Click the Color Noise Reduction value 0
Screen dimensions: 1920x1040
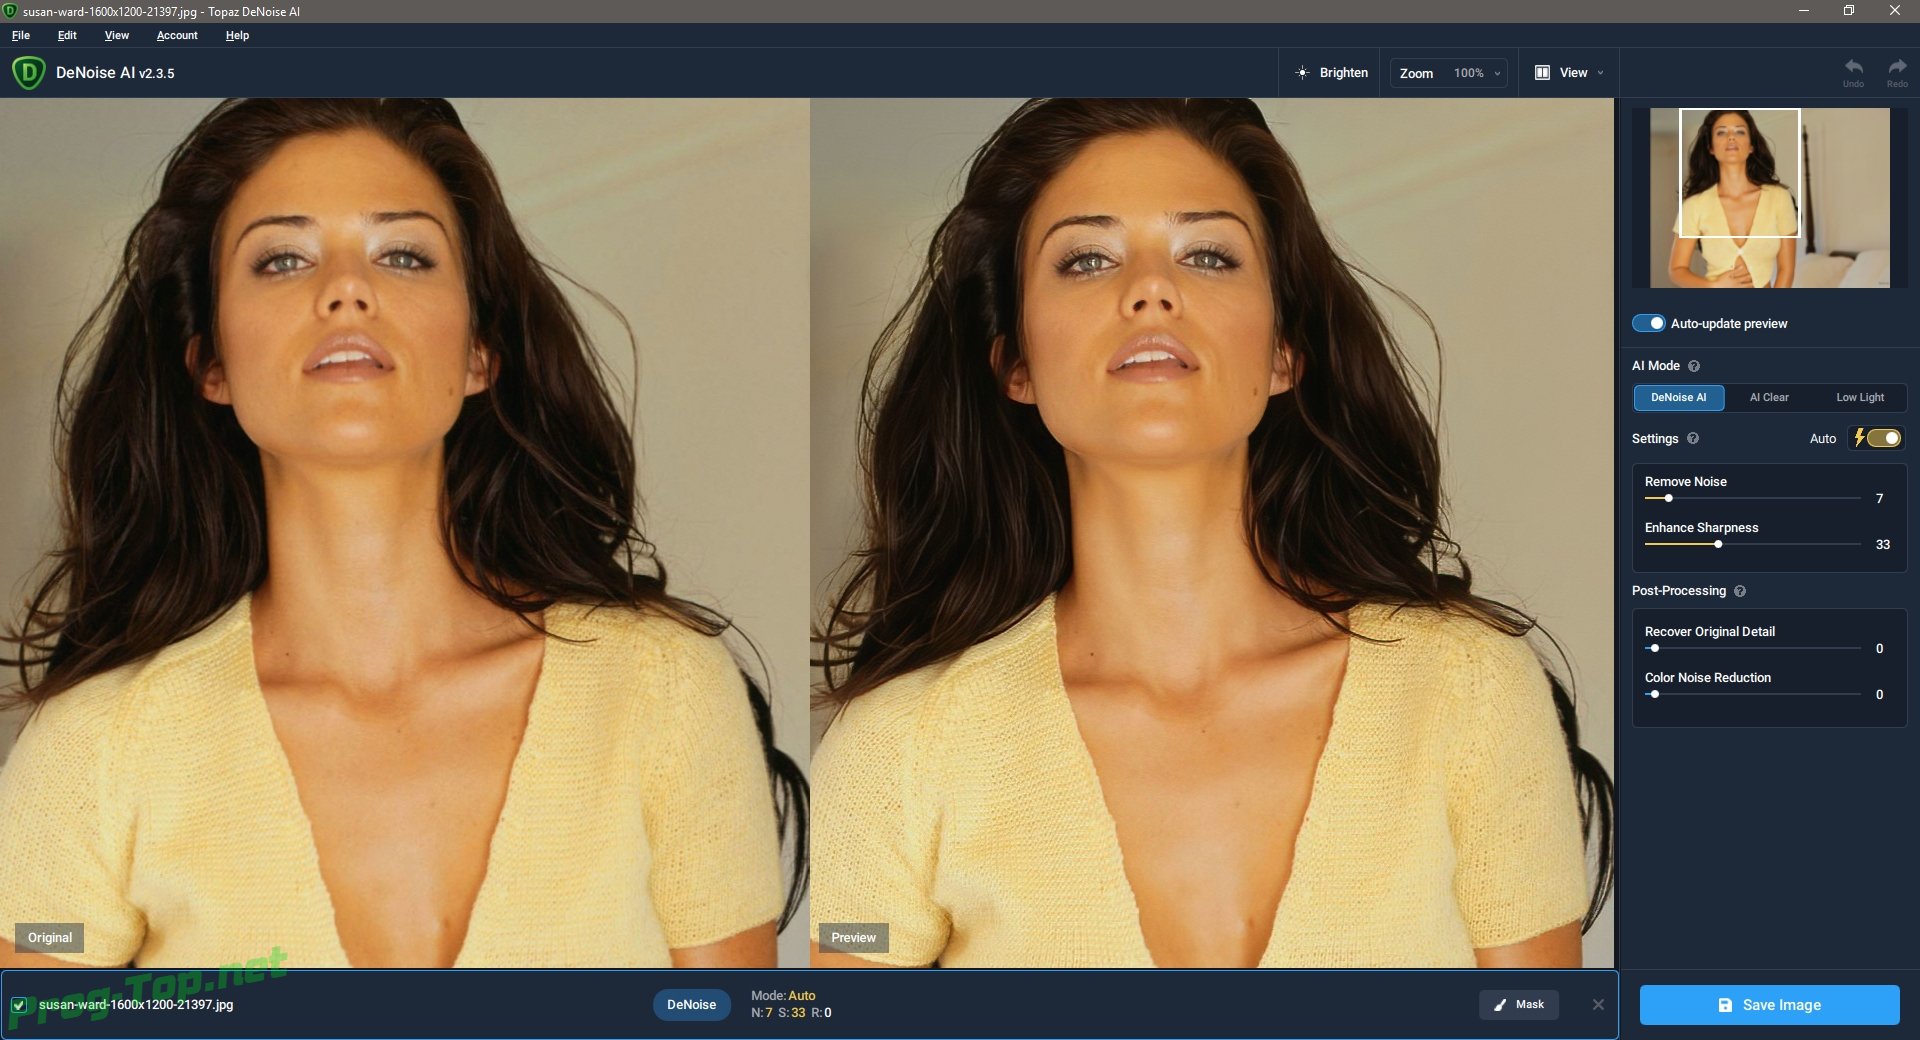(x=1880, y=695)
